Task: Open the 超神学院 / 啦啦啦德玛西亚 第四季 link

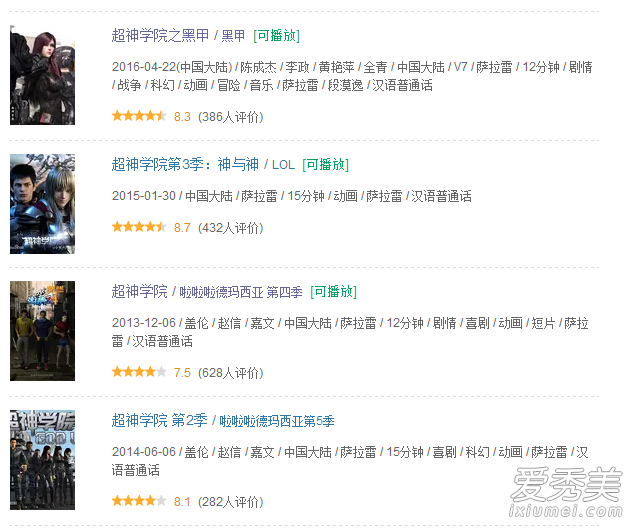Action: click(x=207, y=292)
